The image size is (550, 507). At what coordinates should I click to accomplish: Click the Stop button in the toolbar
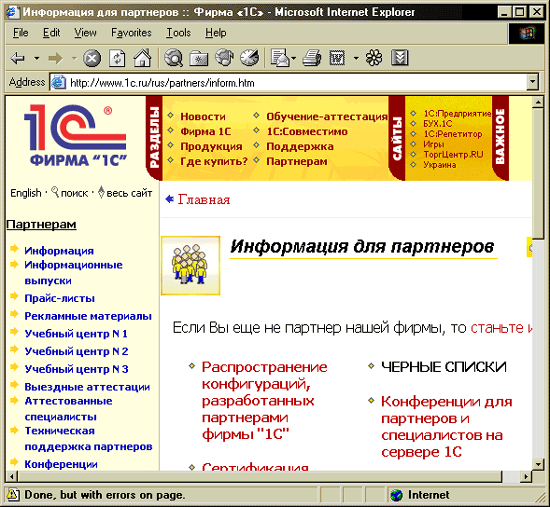click(x=92, y=58)
